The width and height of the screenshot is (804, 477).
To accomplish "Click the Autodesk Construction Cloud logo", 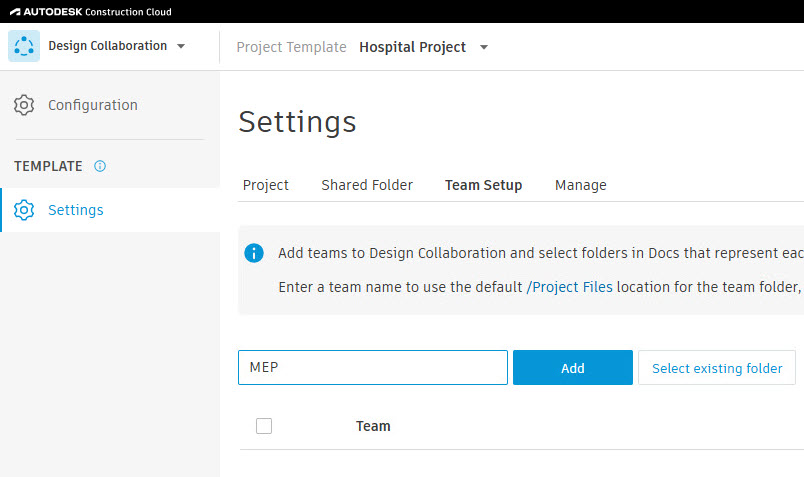I will click(91, 12).
